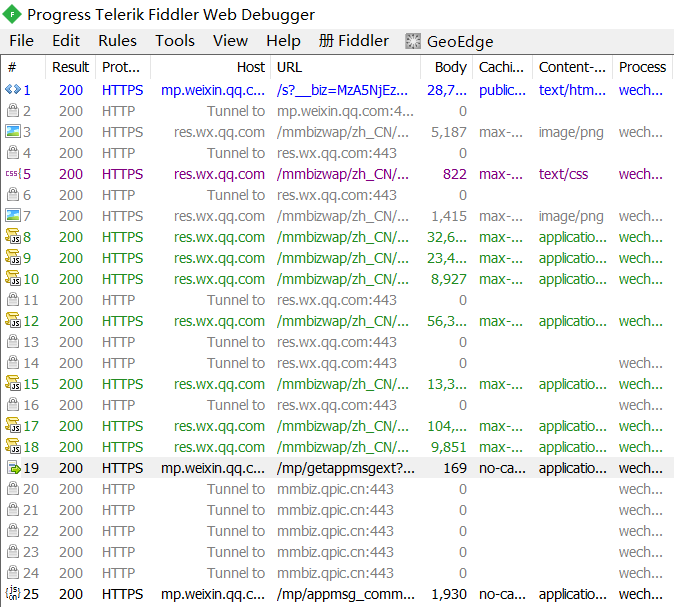Click the lock icon of session 13

click(13, 342)
